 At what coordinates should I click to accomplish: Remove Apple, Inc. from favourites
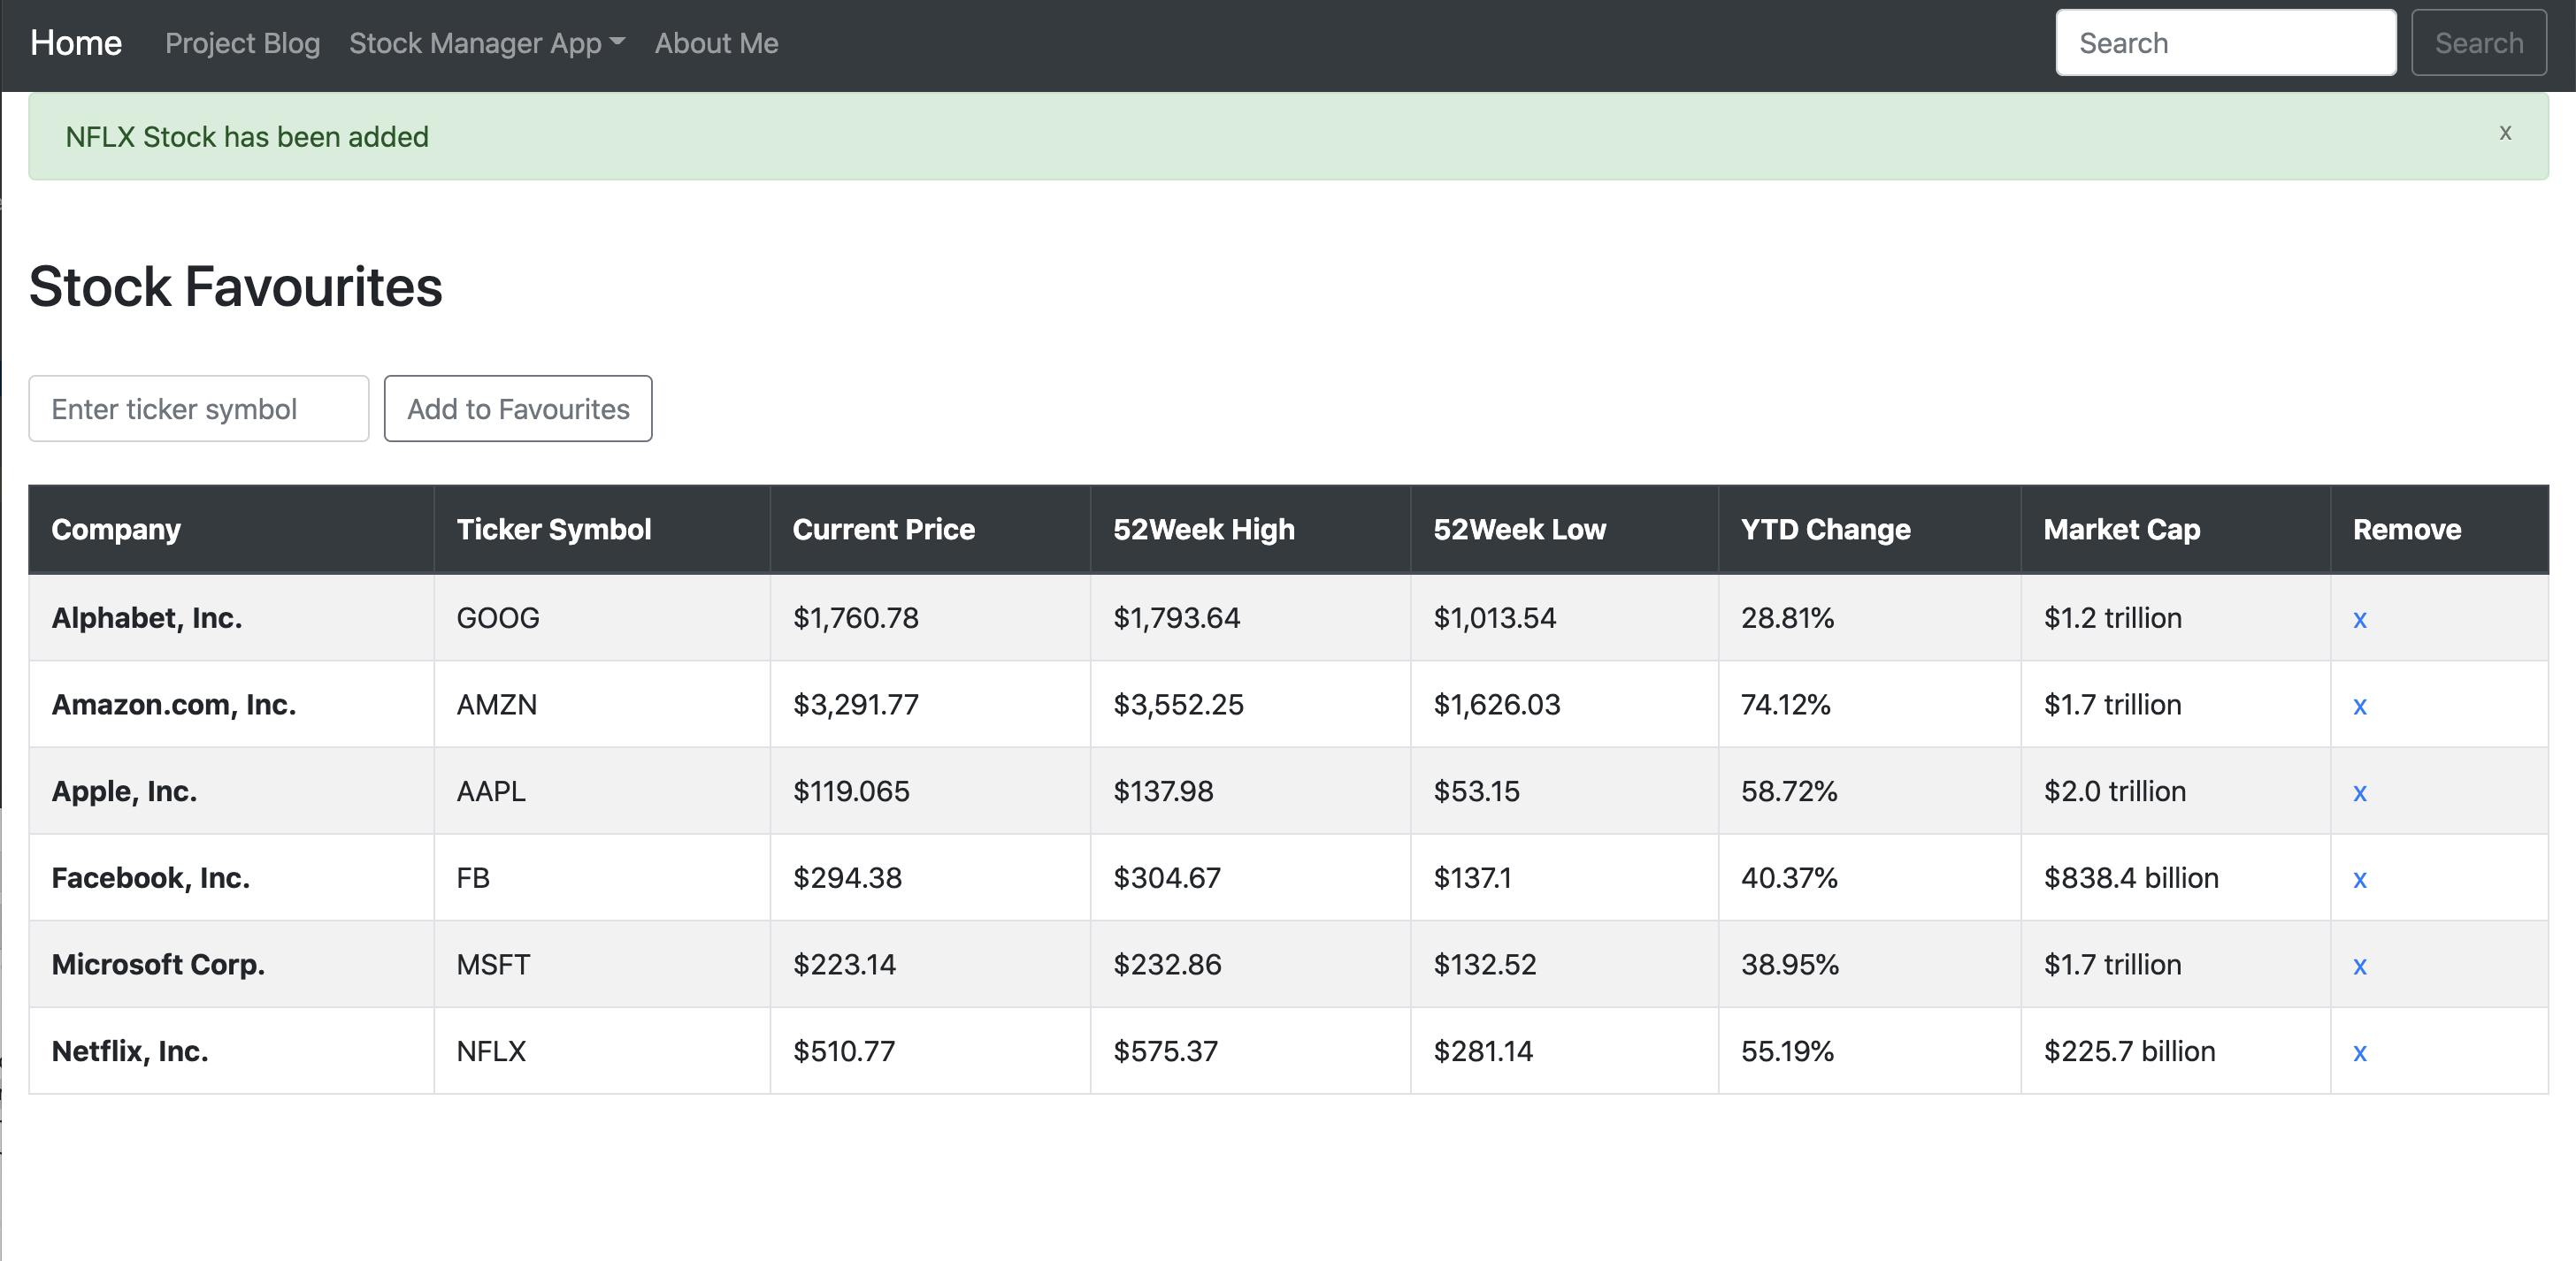pyautogui.click(x=2360, y=792)
